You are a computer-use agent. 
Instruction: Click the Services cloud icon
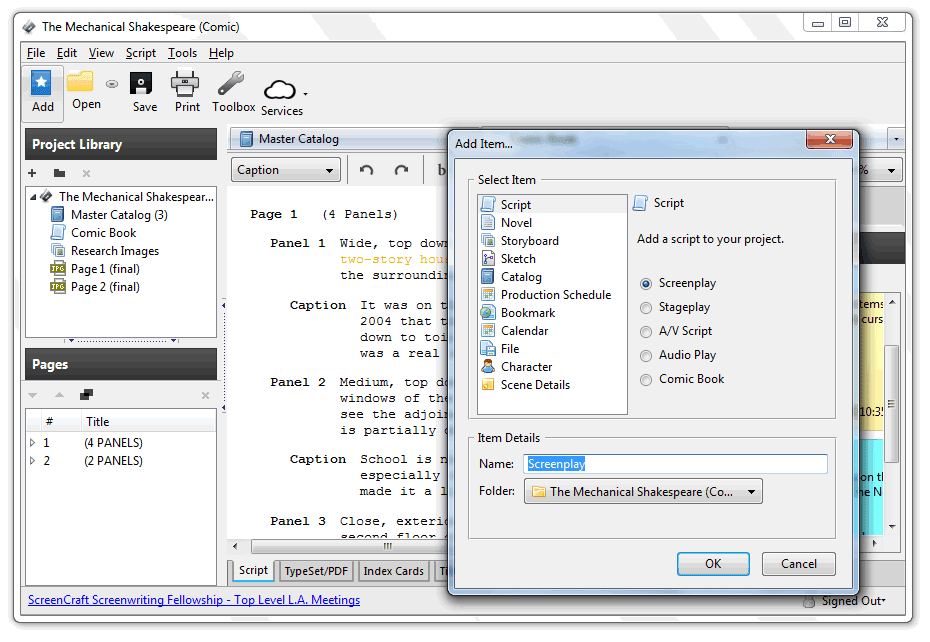(281, 88)
